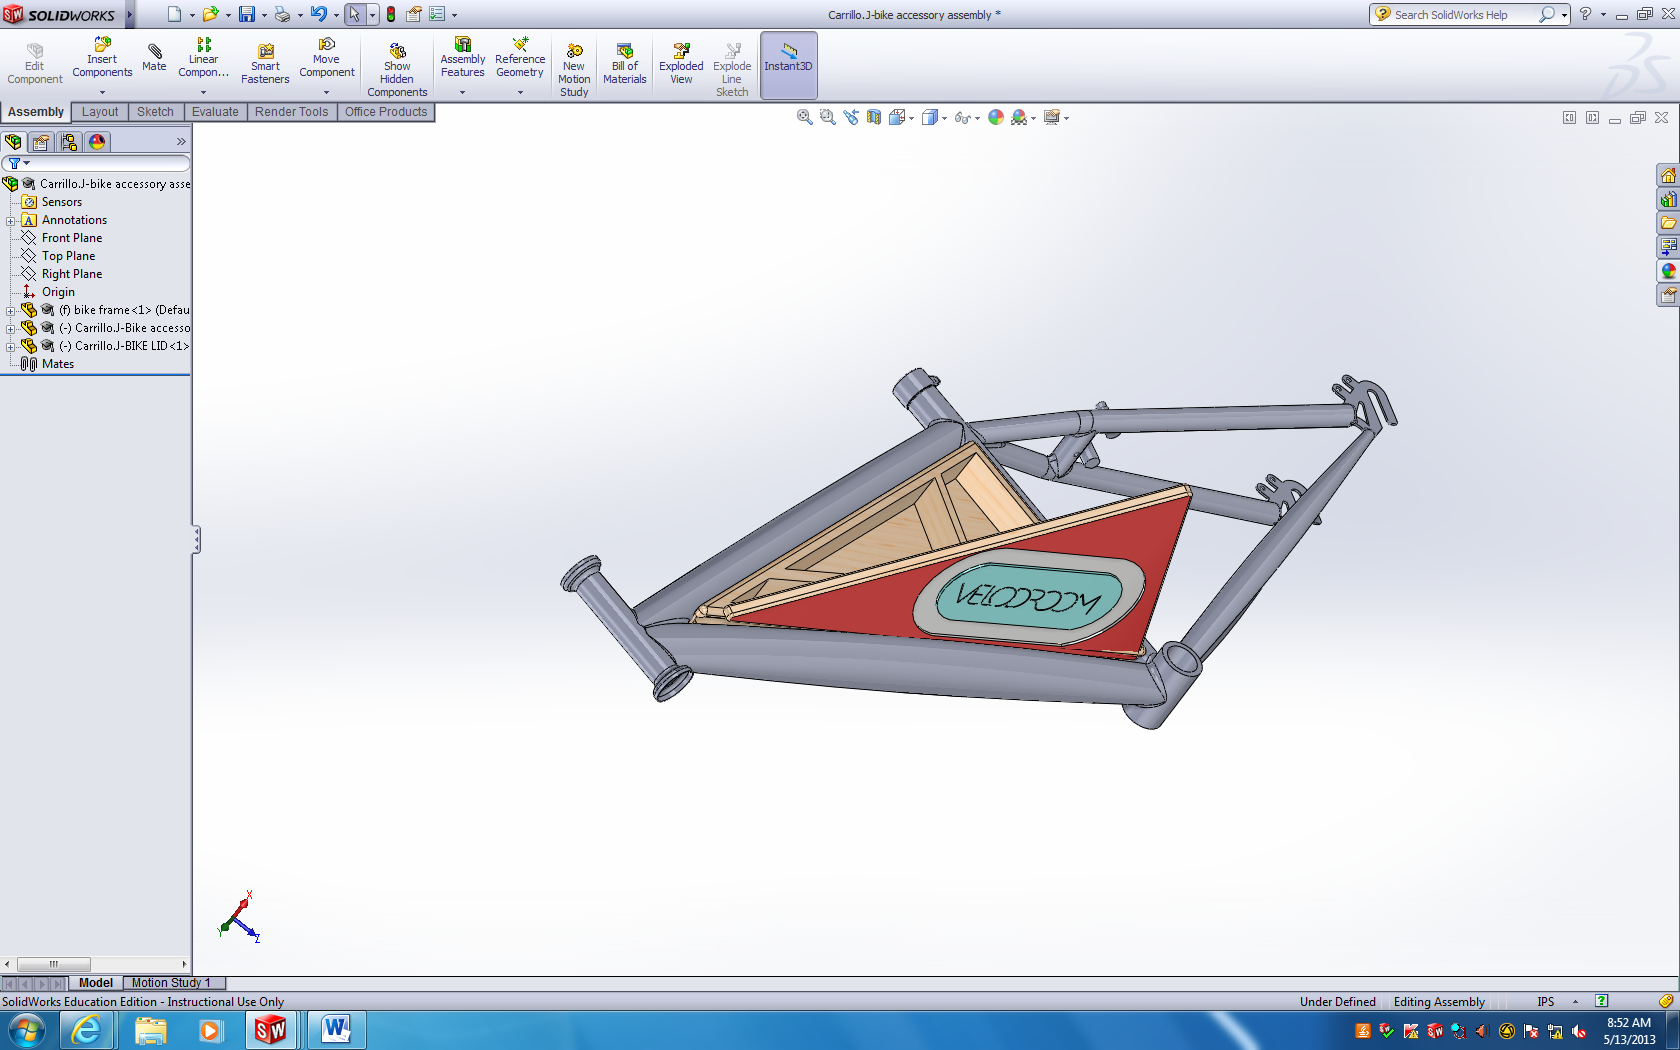The height and width of the screenshot is (1050, 1680).
Task: Undo the last action
Action: tap(318, 14)
